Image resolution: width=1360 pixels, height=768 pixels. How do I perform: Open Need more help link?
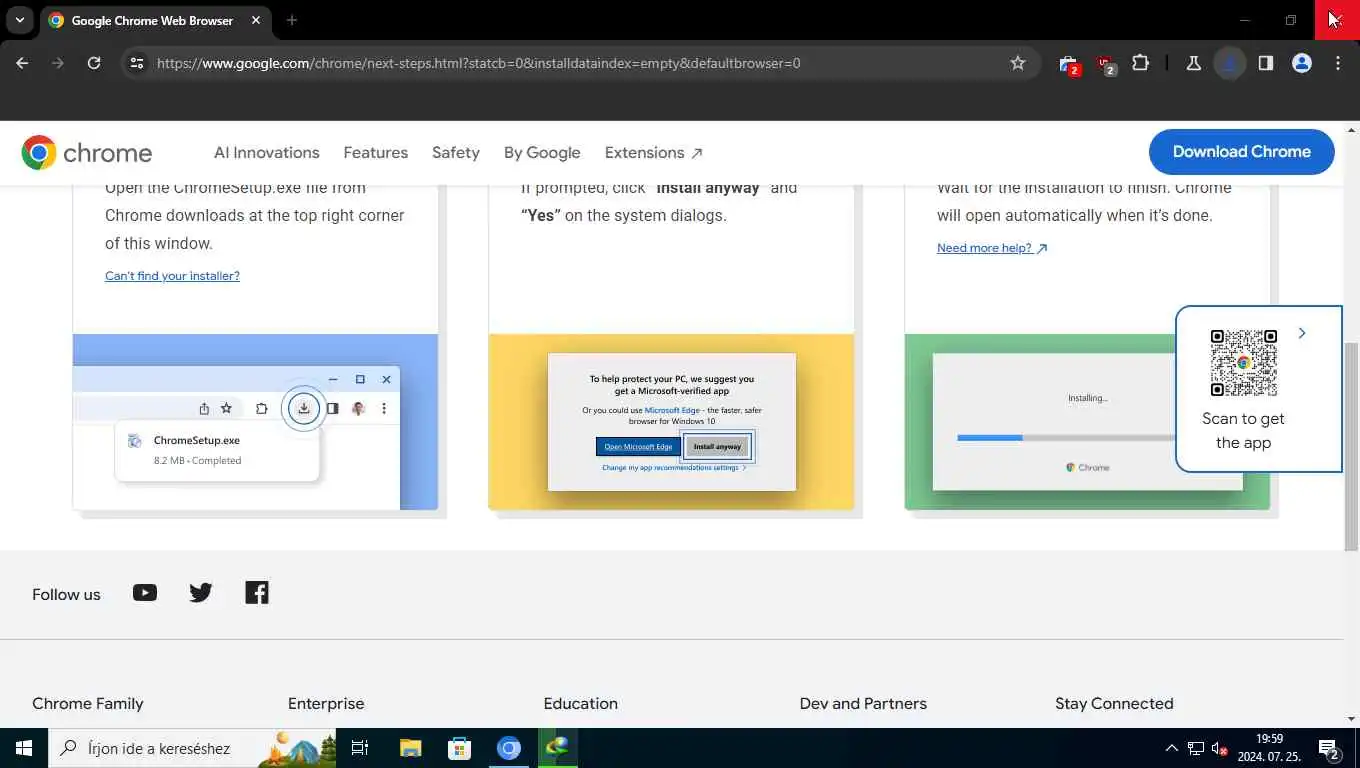[x=991, y=248]
